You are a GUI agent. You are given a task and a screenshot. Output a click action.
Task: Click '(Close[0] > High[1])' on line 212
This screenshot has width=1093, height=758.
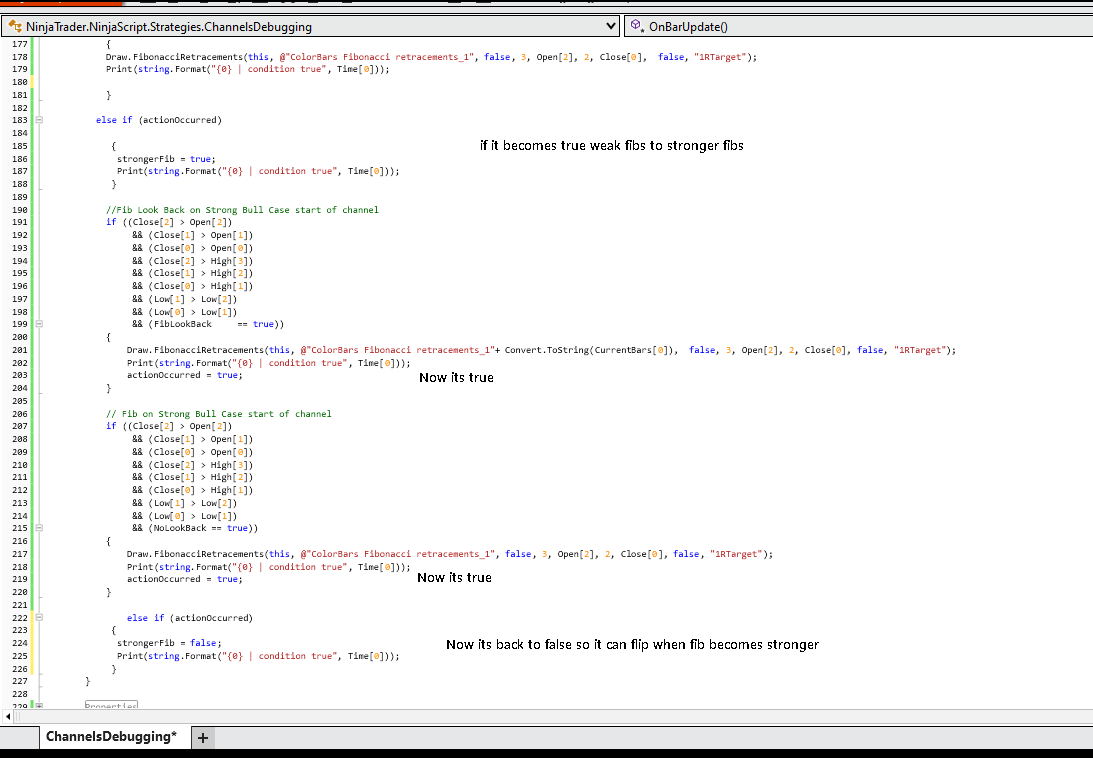pos(200,490)
